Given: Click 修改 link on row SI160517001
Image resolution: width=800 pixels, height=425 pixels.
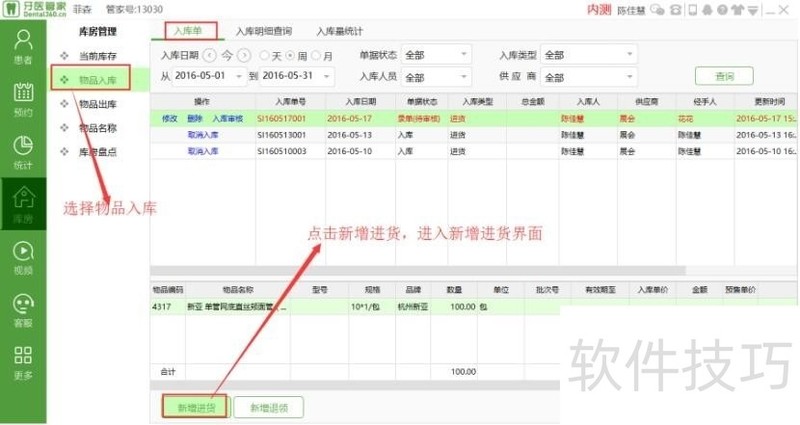Looking at the screenshot, I should (x=169, y=118).
